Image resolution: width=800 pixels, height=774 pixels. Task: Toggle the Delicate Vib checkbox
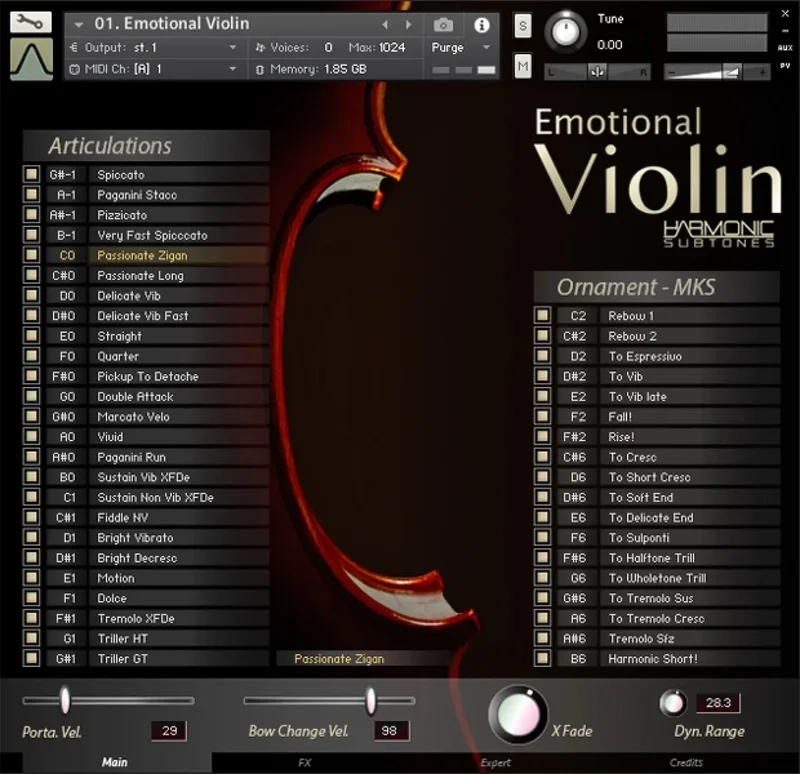(32, 295)
